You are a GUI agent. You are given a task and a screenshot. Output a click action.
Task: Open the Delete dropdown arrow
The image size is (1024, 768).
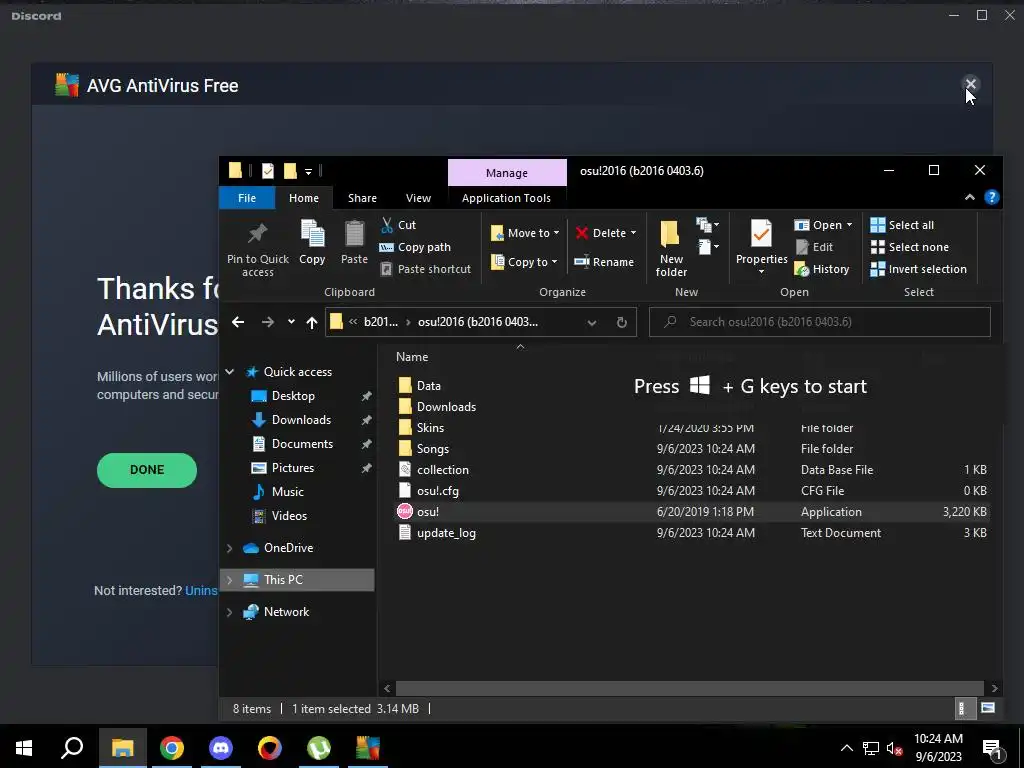633,233
